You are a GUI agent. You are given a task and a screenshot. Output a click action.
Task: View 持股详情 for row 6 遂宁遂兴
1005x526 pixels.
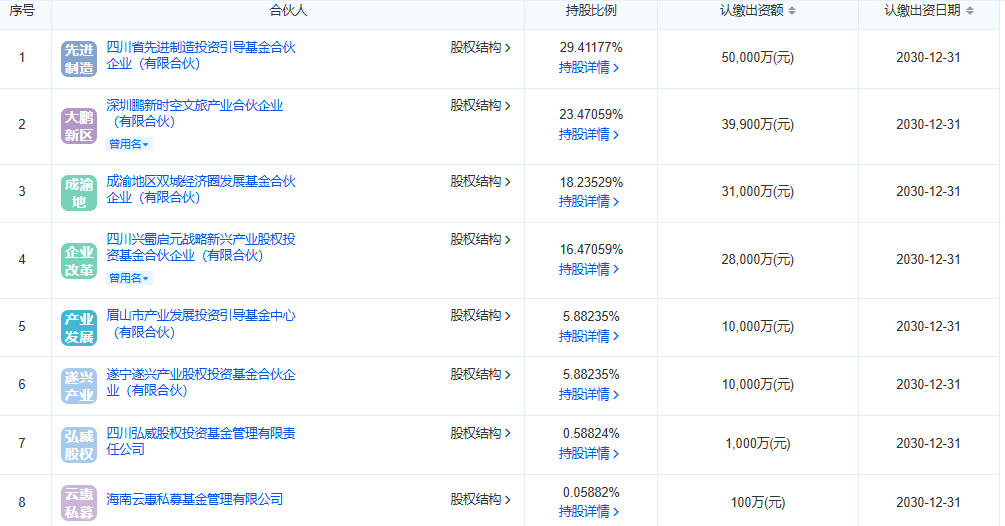coord(588,395)
